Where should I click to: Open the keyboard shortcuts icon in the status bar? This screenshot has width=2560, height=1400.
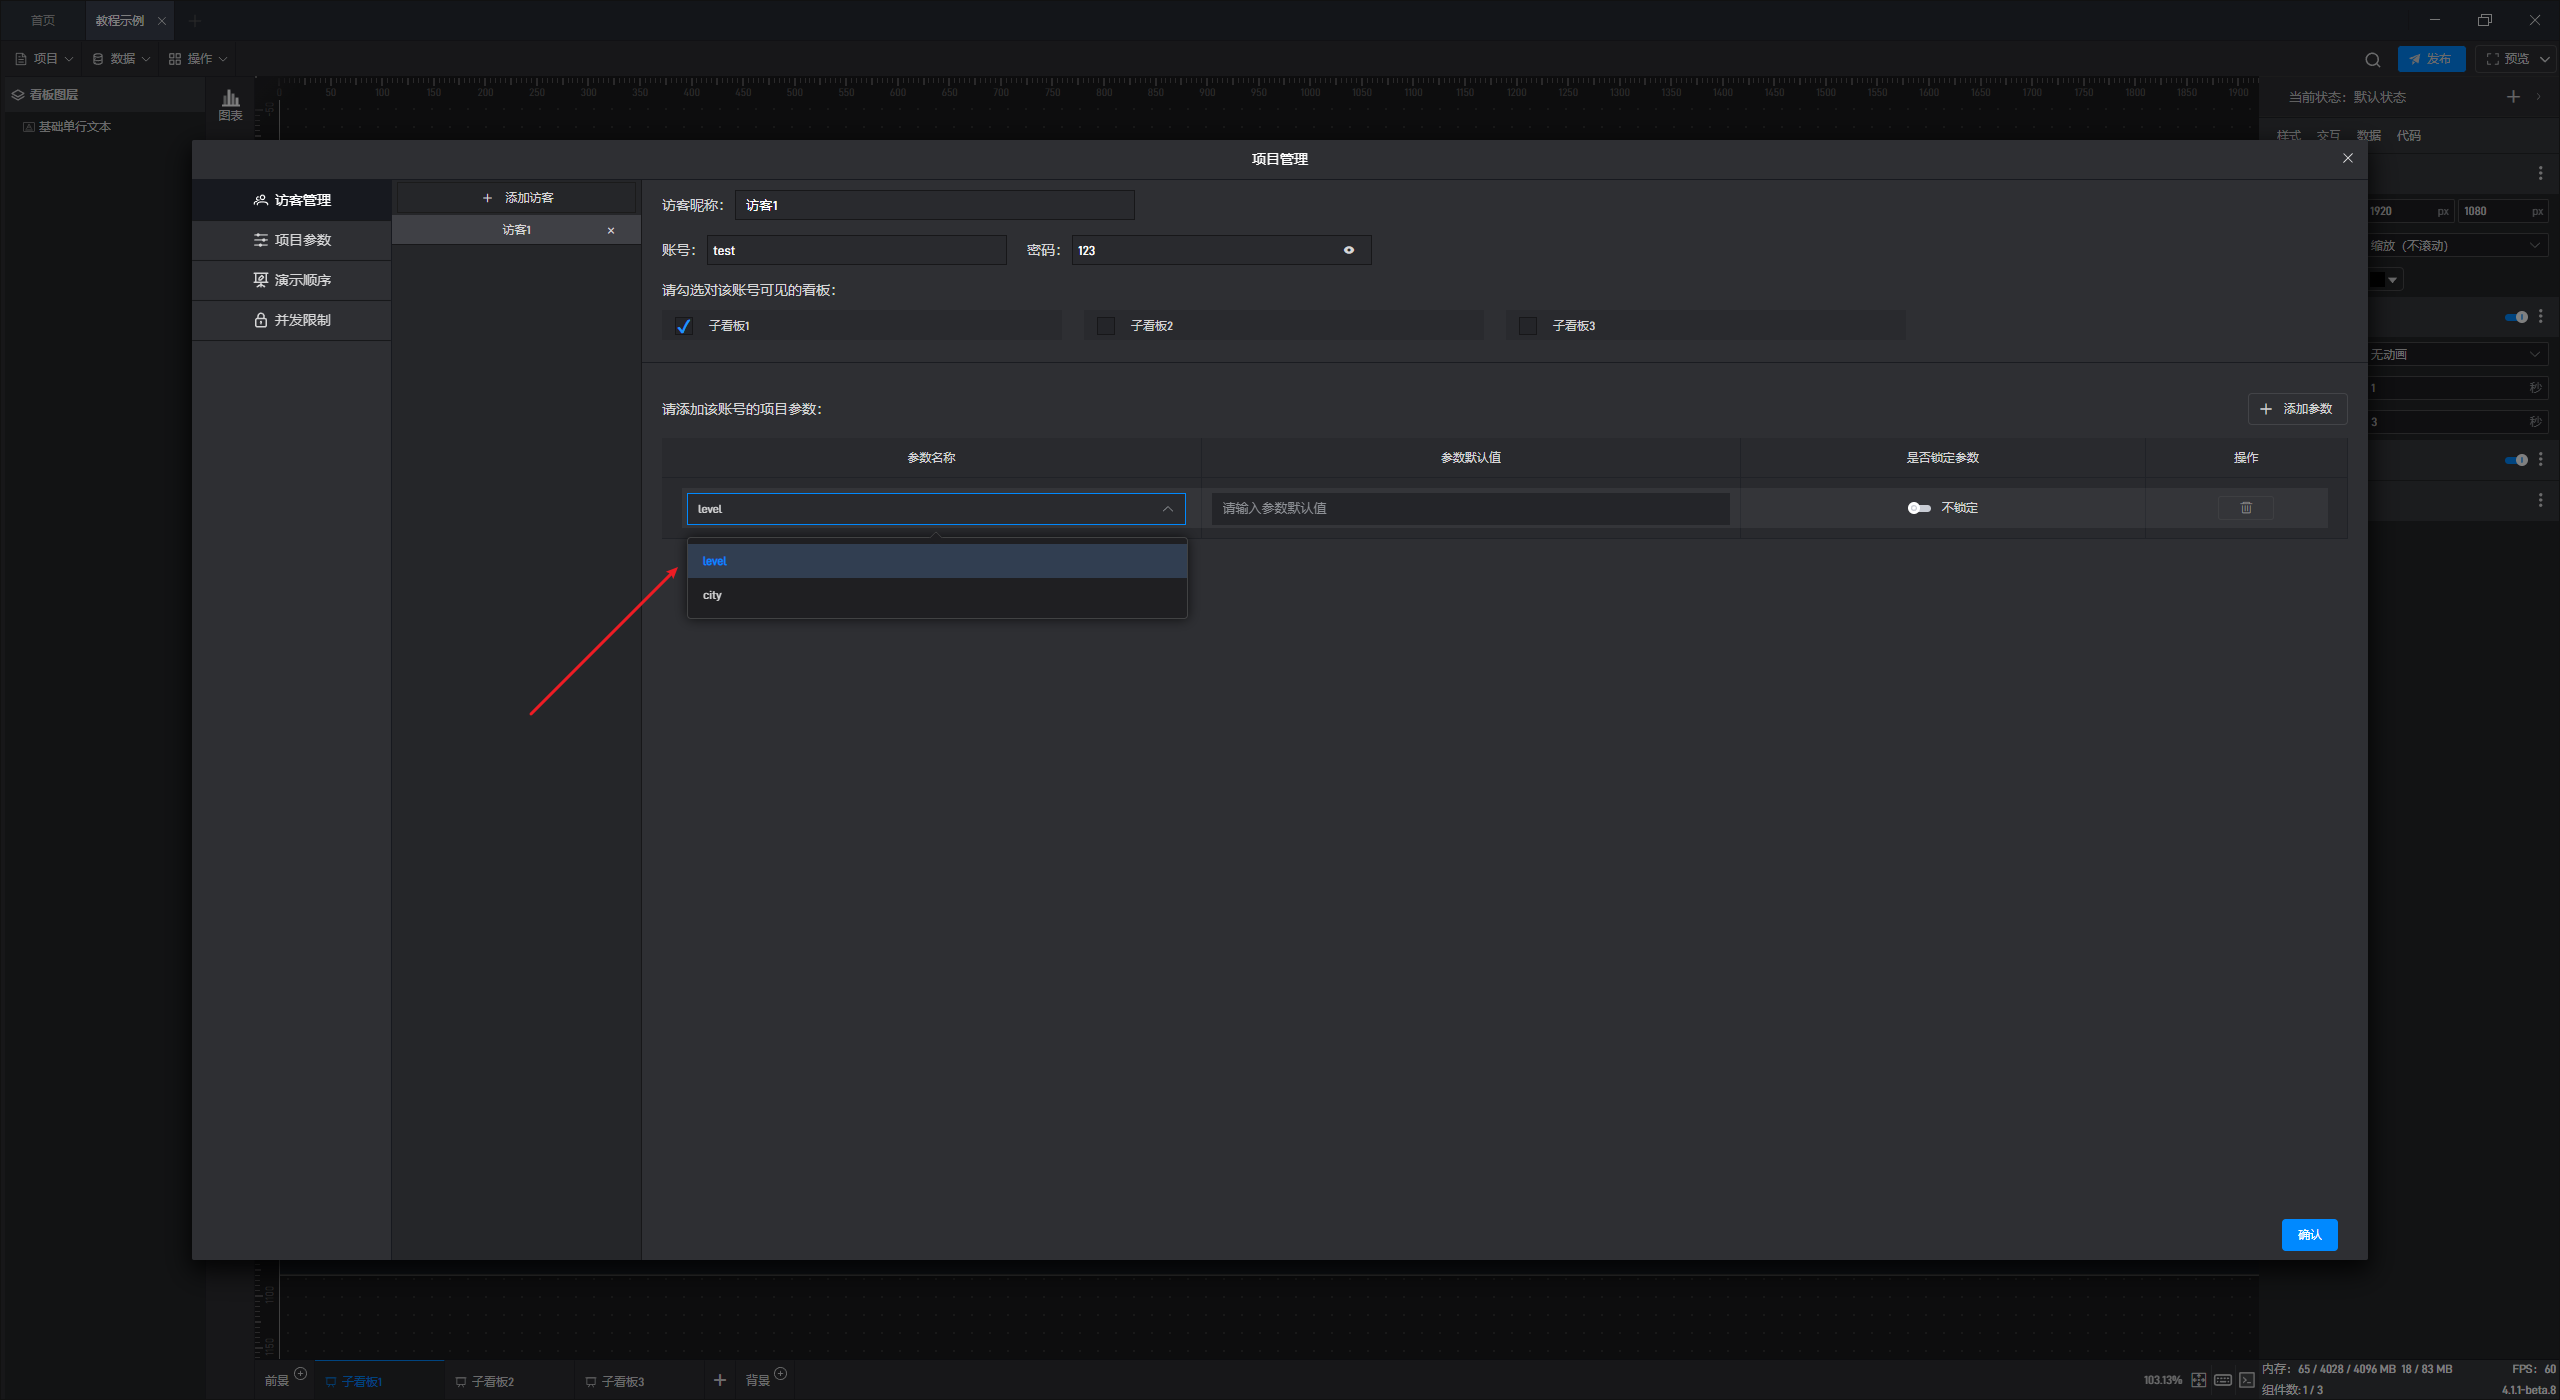(x=2223, y=1380)
